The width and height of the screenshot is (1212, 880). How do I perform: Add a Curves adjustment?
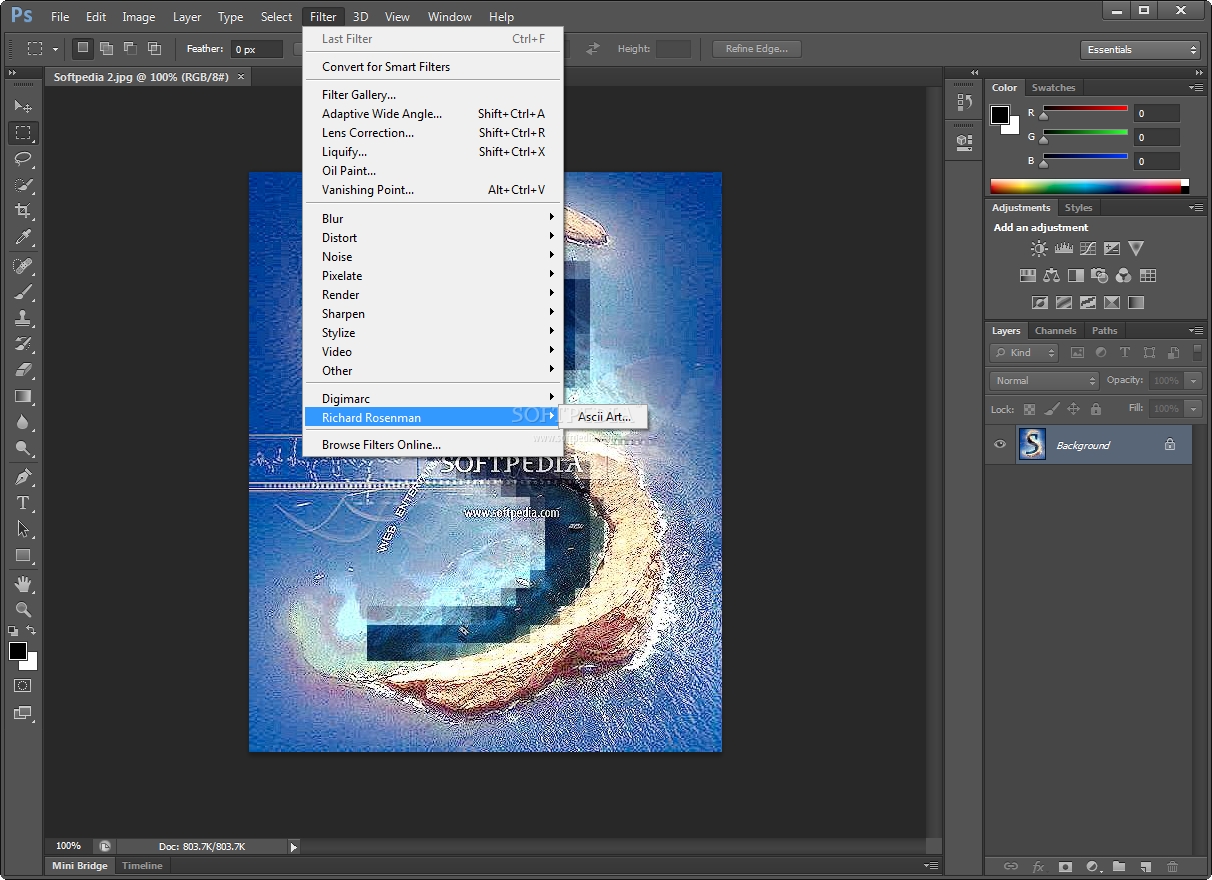pyautogui.click(x=1088, y=249)
